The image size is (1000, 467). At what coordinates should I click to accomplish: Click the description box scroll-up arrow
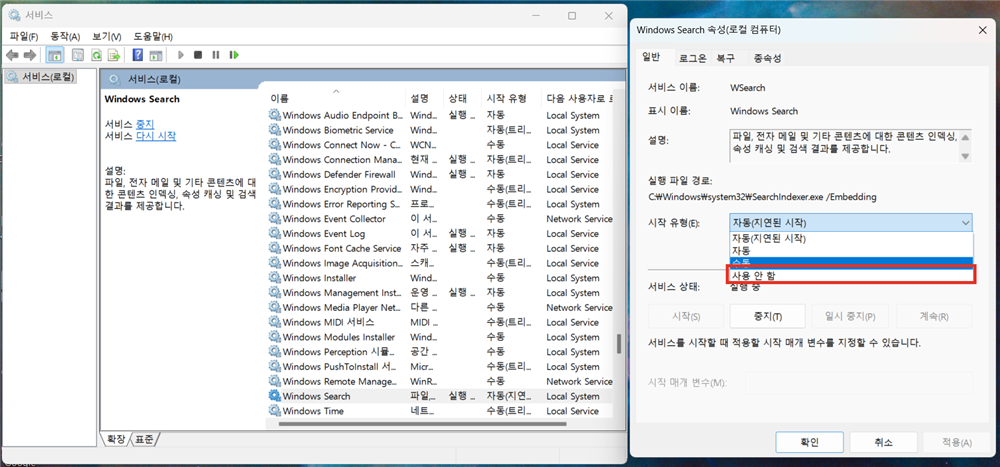coord(965,137)
